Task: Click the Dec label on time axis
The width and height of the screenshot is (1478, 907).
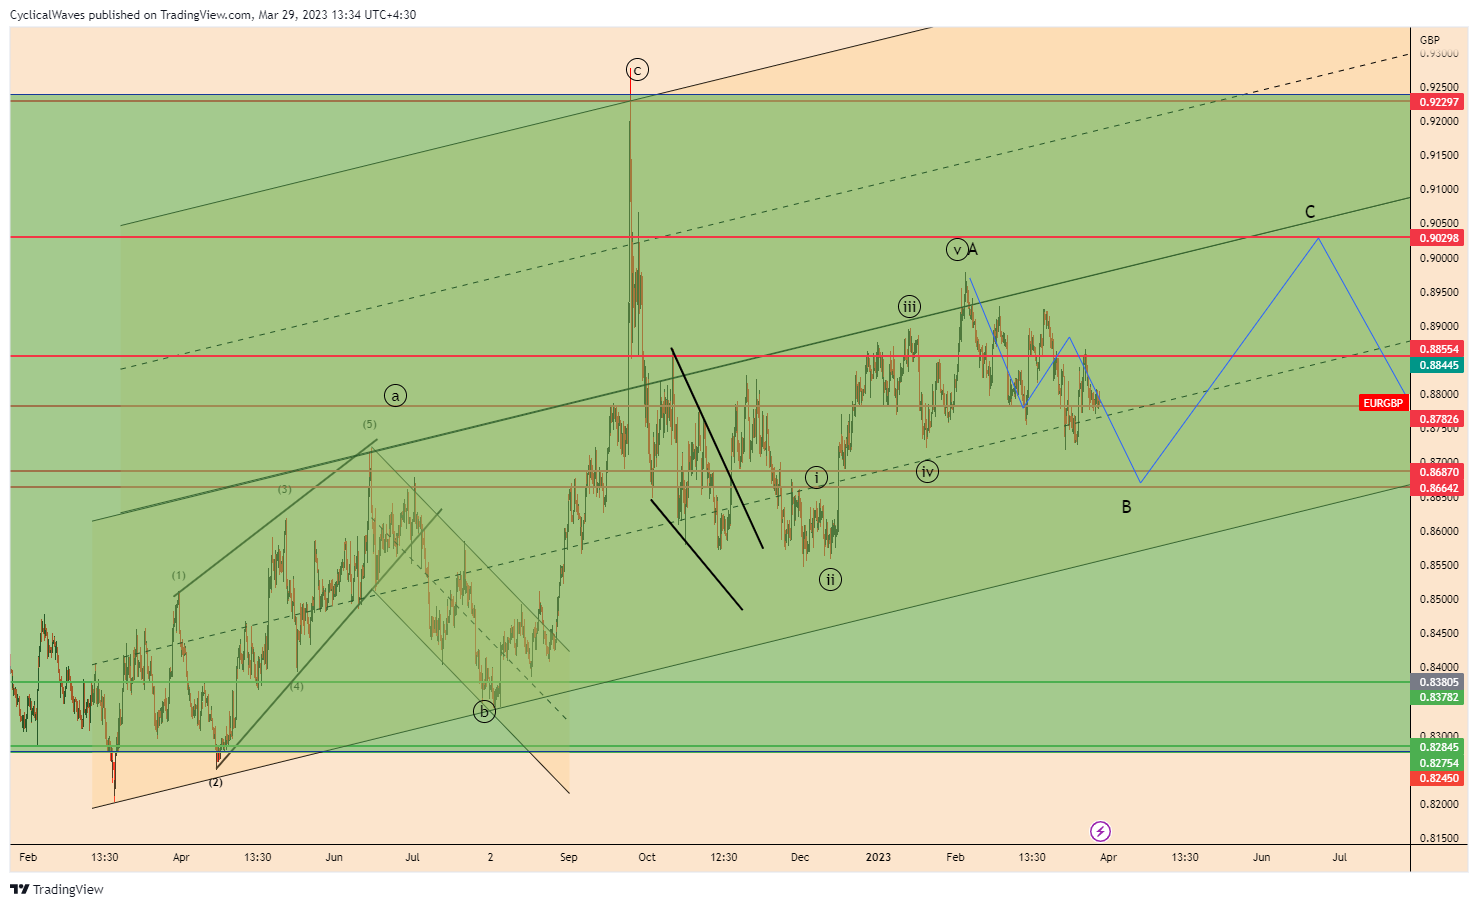Action: (x=800, y=857)
